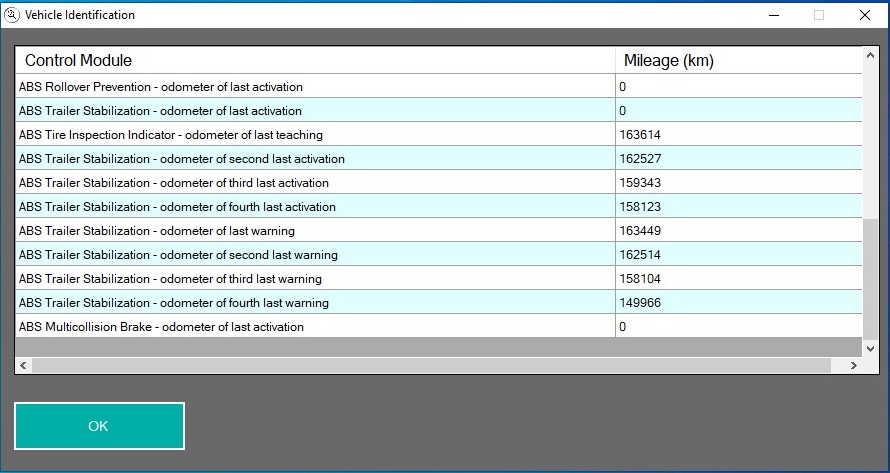
Task: Select Trailer Stabilization fourth last warning row
Action: 439,303
